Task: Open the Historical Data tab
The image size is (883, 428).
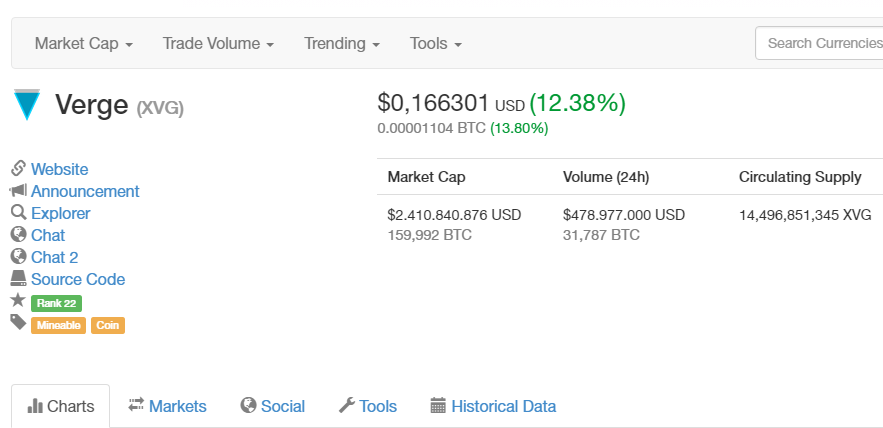Action: pos(493,406)
